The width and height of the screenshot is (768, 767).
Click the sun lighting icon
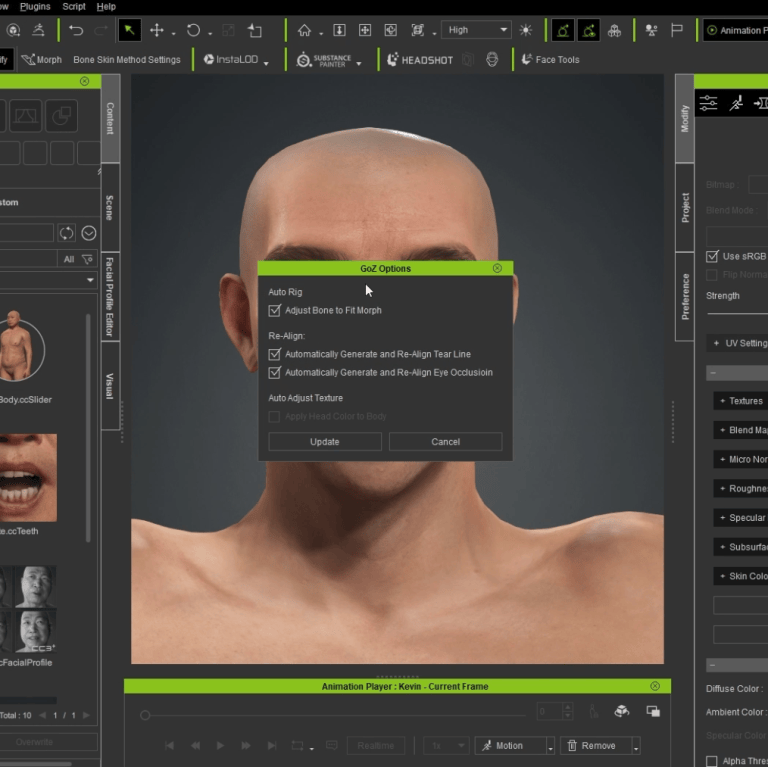pos(526,30)
